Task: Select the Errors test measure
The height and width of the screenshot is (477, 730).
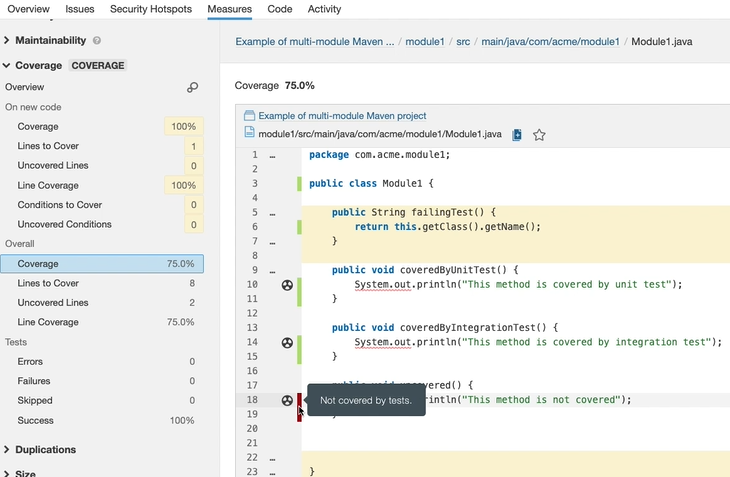Action: [x=102, y=362]
